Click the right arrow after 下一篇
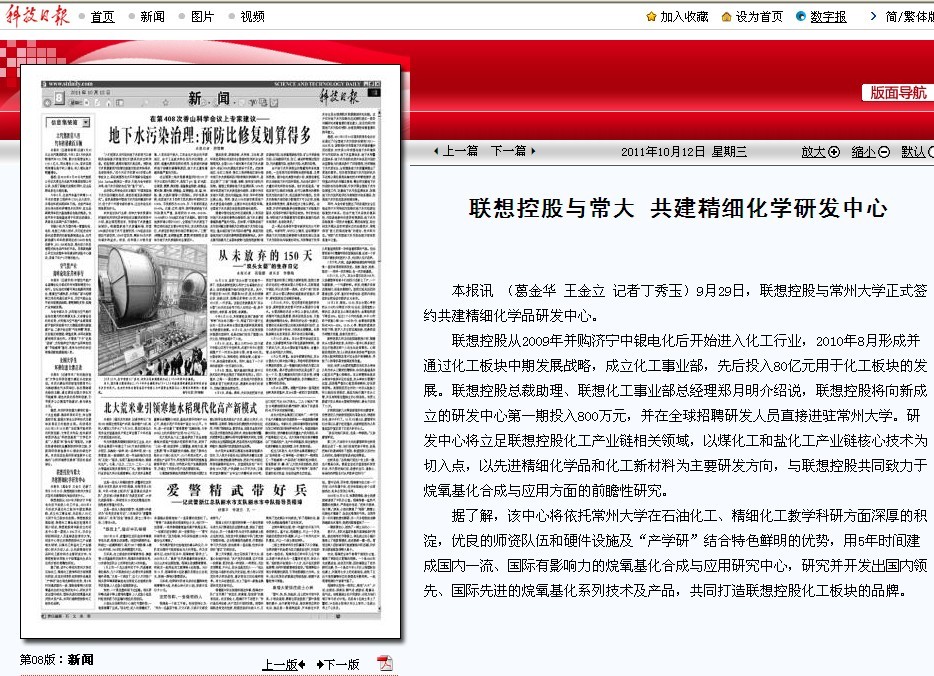This screenshot has height=676, width=934. (533, 151)
